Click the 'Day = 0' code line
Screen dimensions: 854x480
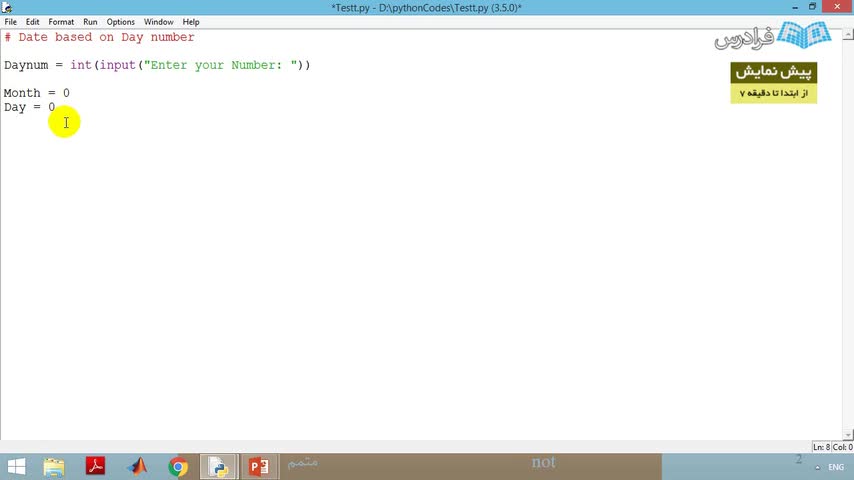[x=29, y=107]
